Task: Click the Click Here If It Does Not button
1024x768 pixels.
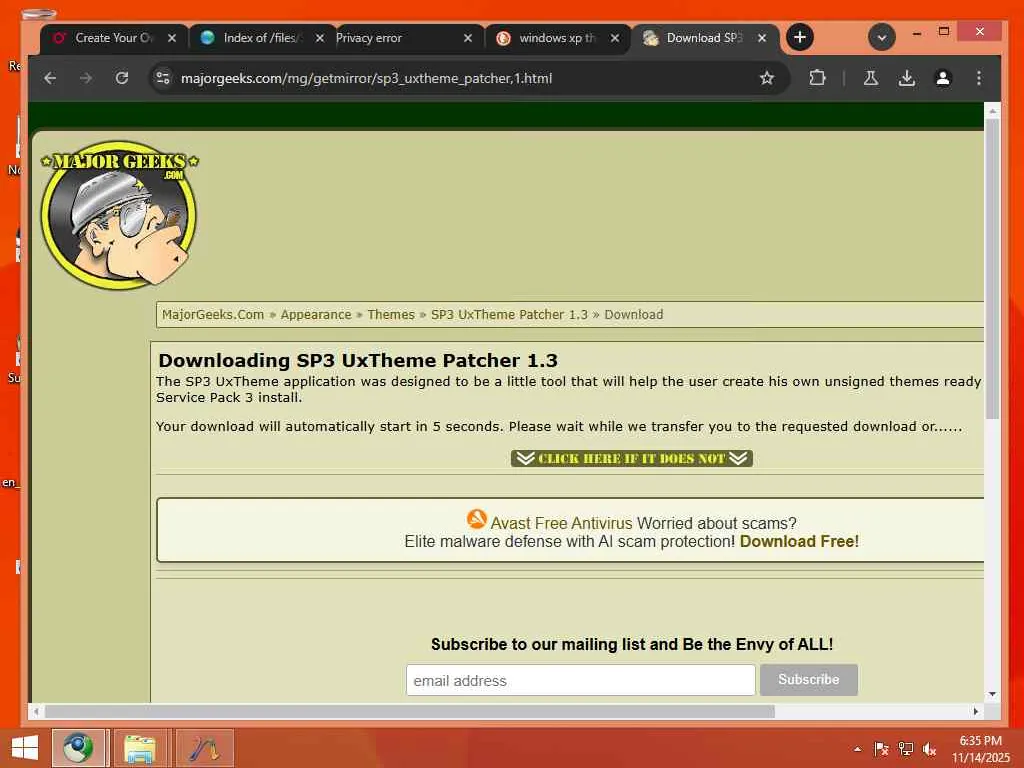Action: click(x=632, y=458)
